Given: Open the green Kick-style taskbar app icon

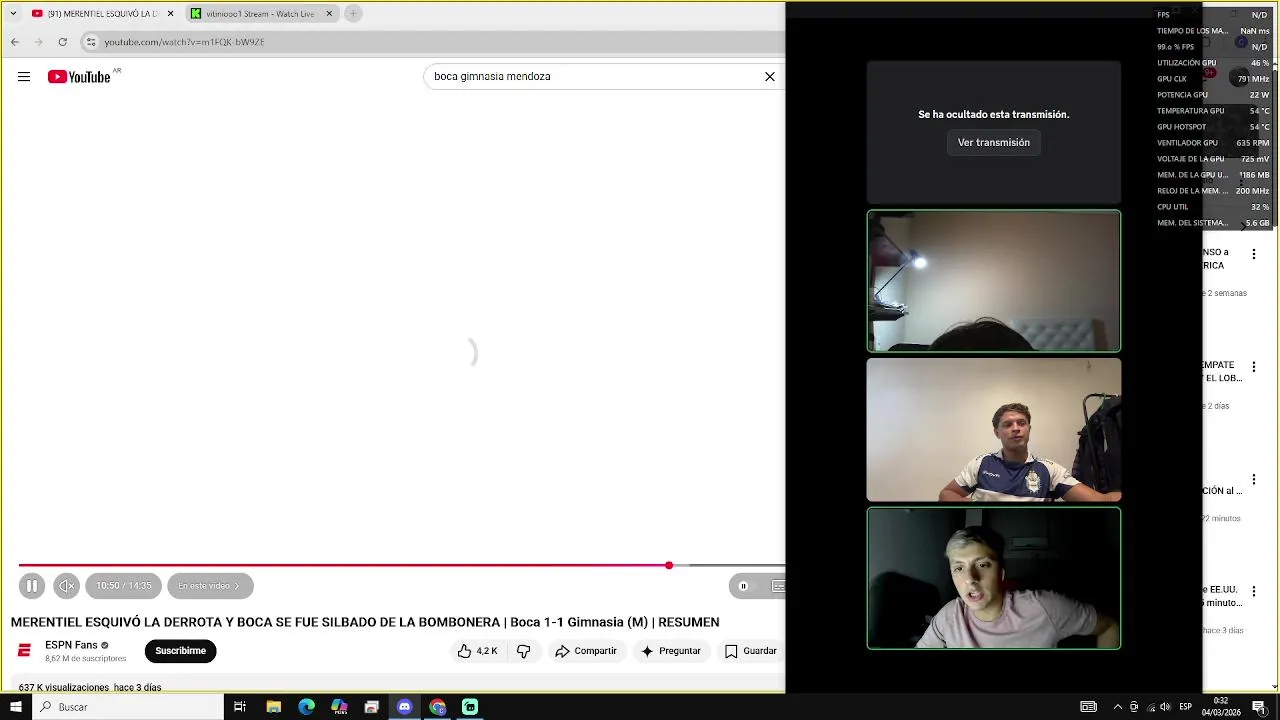Looking at the screenshot, I should (x=470, y=707).
